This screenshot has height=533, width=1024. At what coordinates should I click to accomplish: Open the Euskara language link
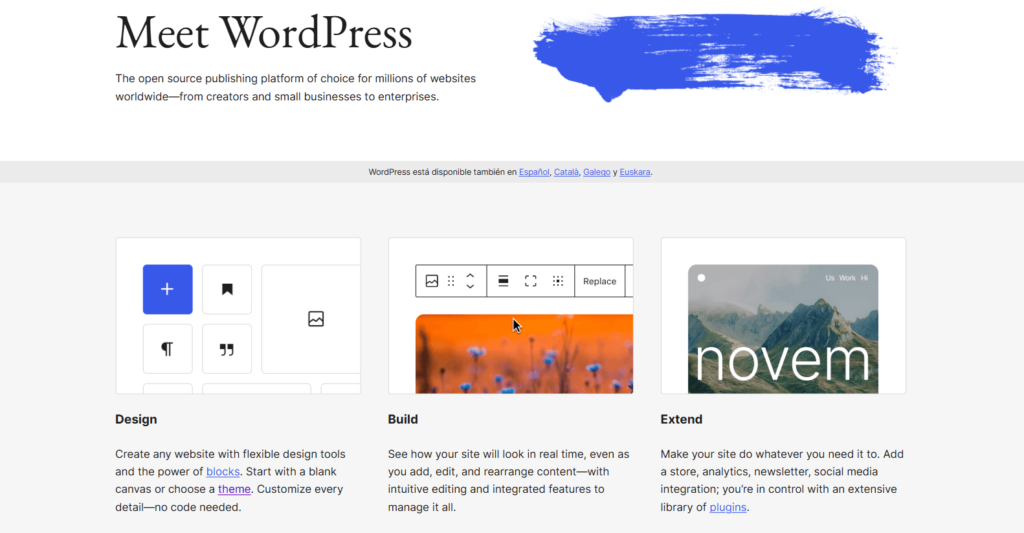pyautogui.click(x=635, y=172)
